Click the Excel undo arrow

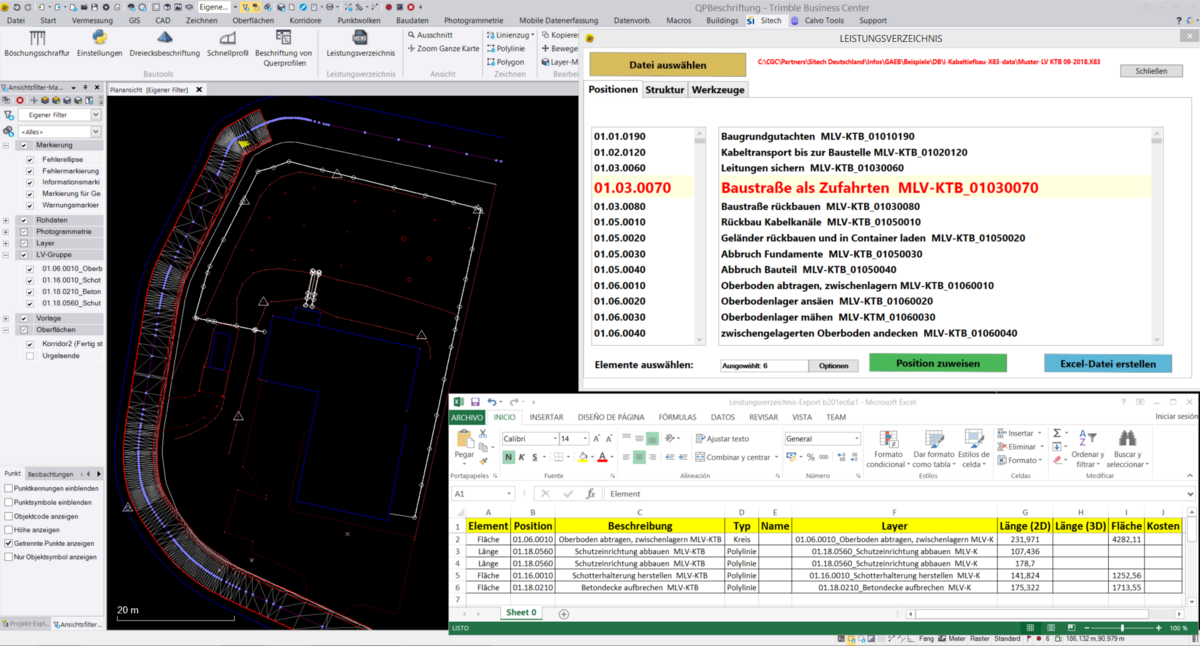pos(491,402)
